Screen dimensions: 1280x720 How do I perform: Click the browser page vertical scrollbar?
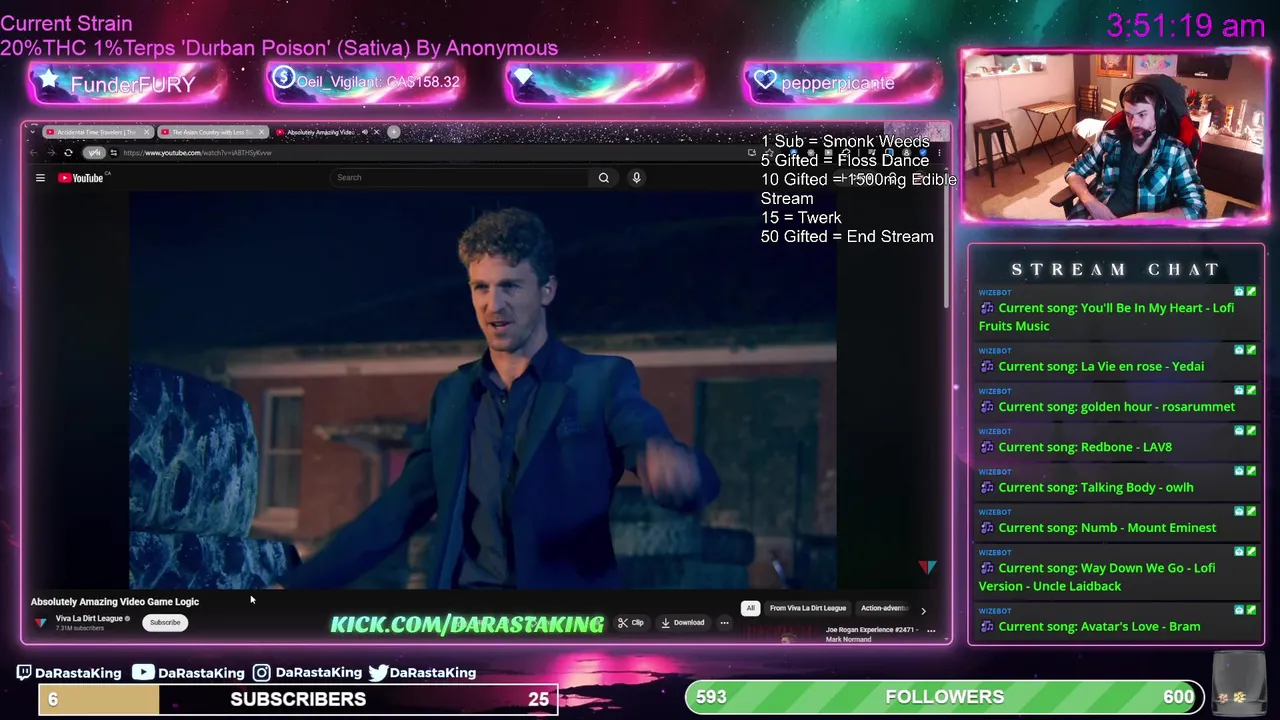tap(945, 245)
